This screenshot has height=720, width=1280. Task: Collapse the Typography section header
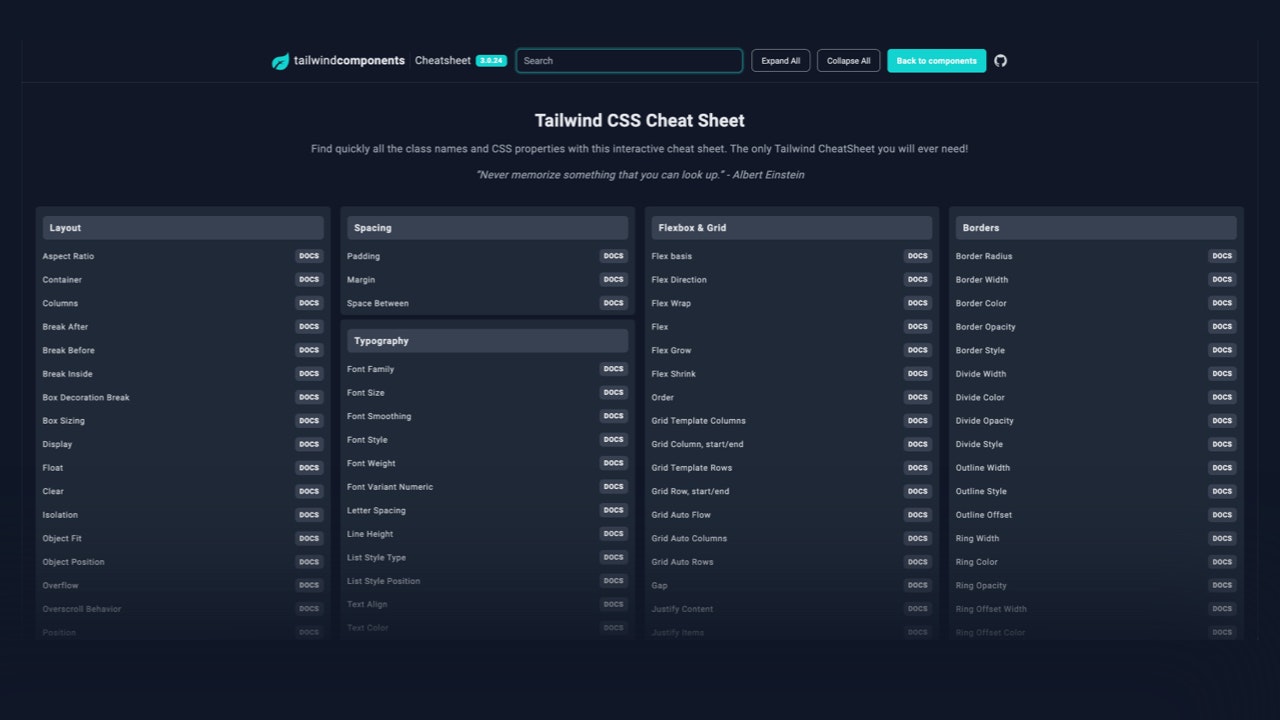[487, 341]
